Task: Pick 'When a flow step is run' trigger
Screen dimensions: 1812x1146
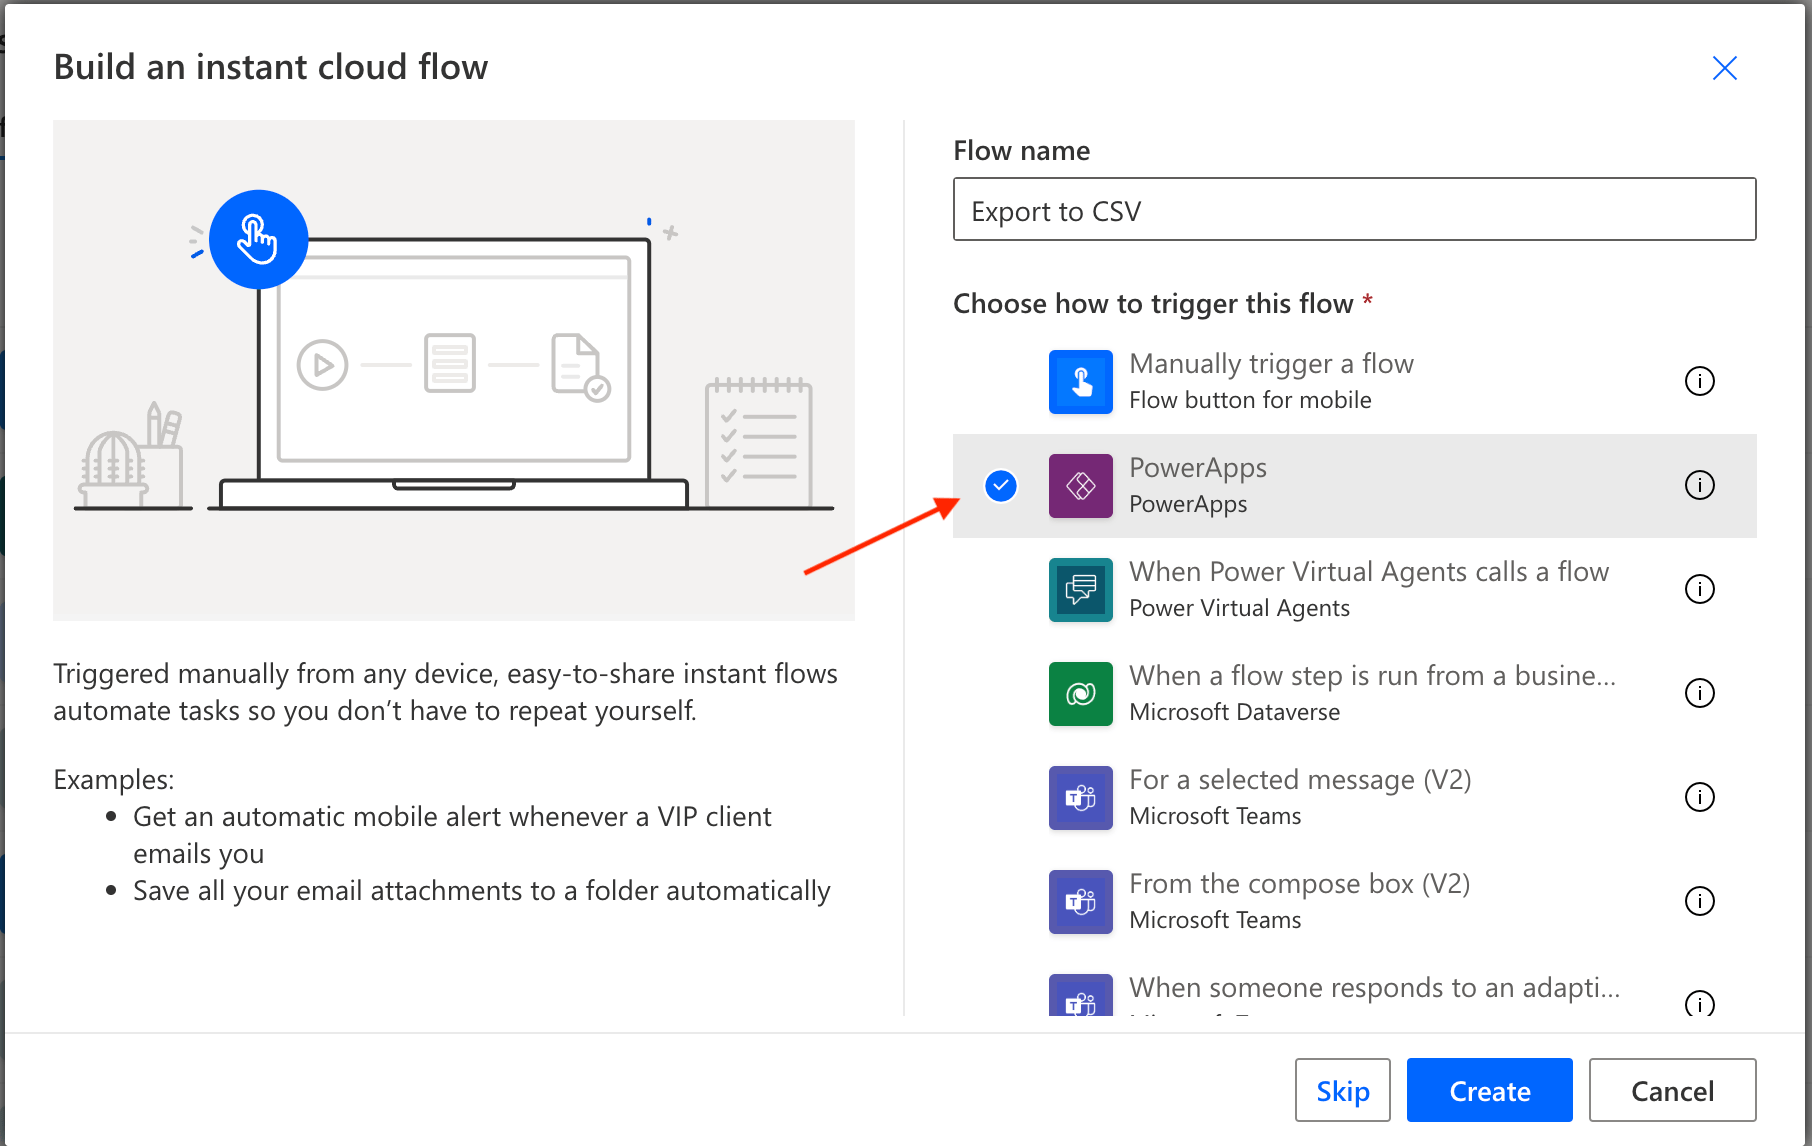Action: pos(1354,694)
